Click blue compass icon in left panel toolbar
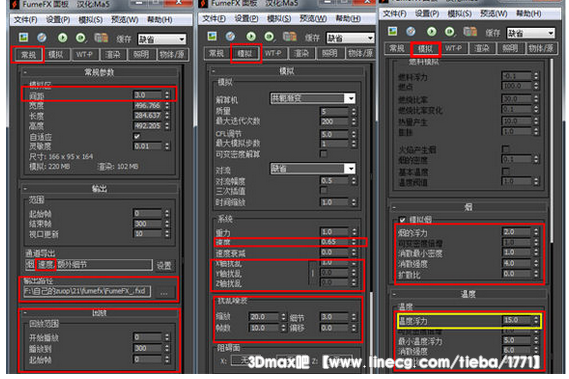This screenshot has height=379, width=569. (42, 37)
